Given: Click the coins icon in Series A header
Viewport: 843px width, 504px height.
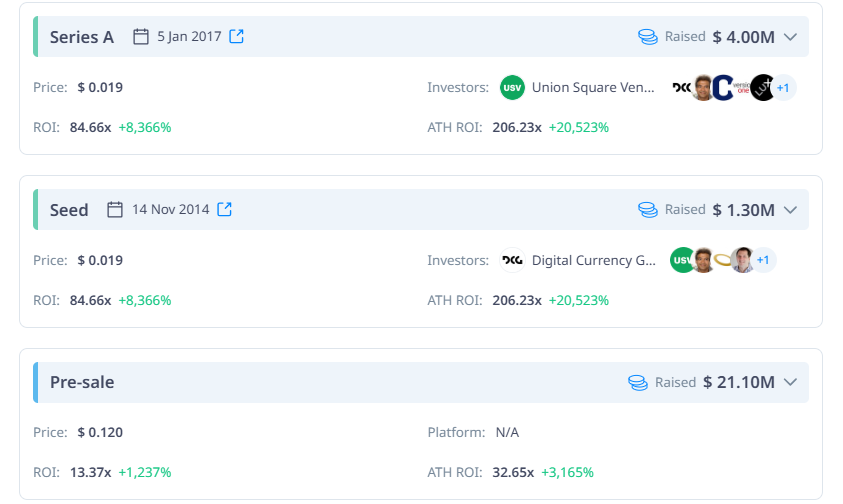Looking at the screenshot, I should click(x=648, y=37).
